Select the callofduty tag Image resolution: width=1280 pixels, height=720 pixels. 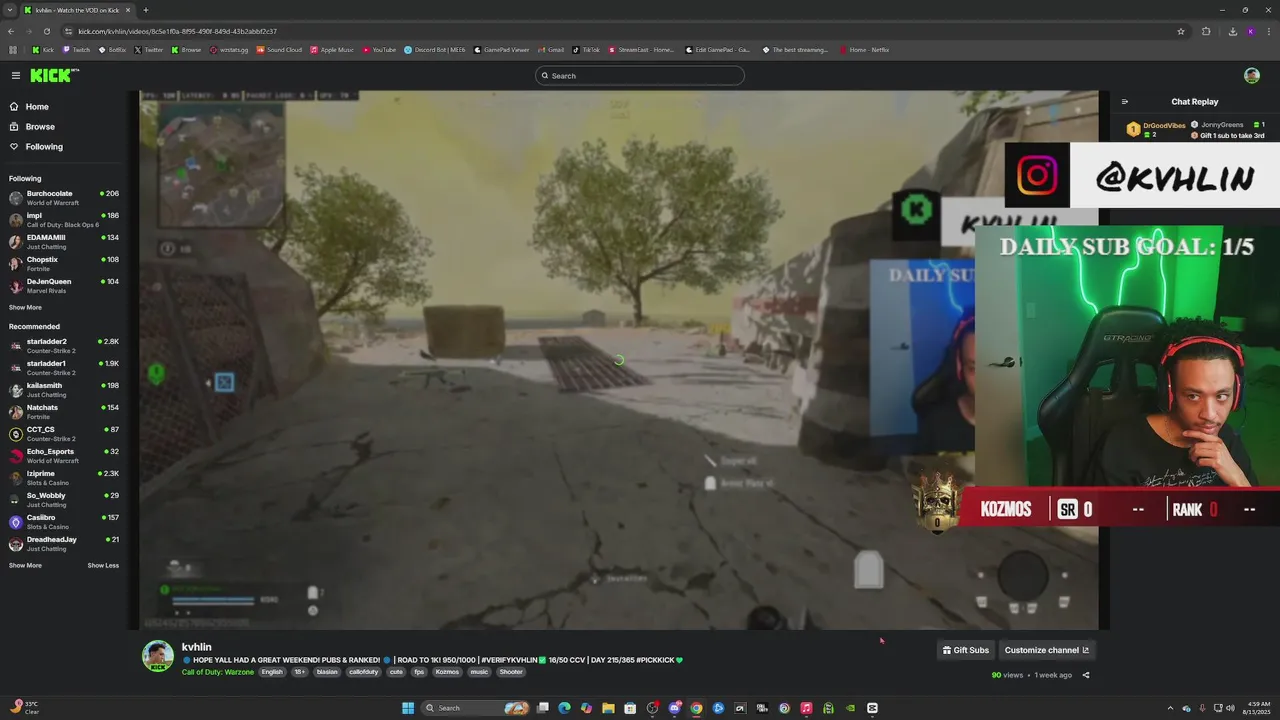coord(364,672)
